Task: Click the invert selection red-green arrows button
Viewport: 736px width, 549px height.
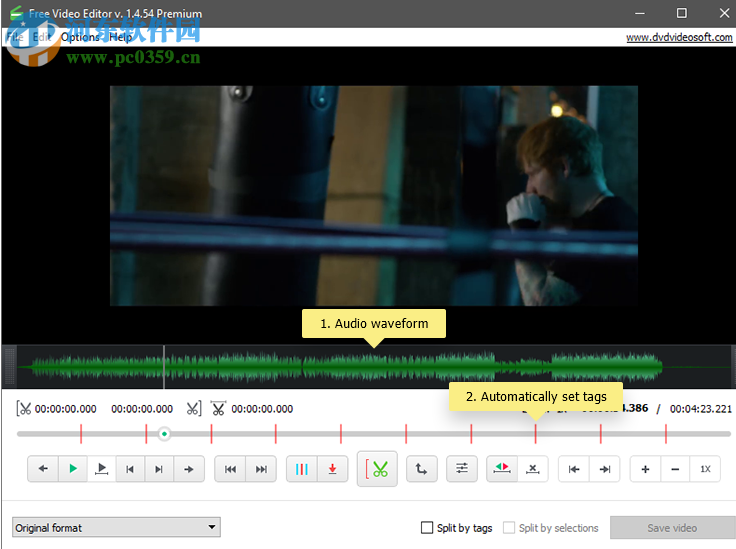Action: pyautogui.click(x=502, y=469)
